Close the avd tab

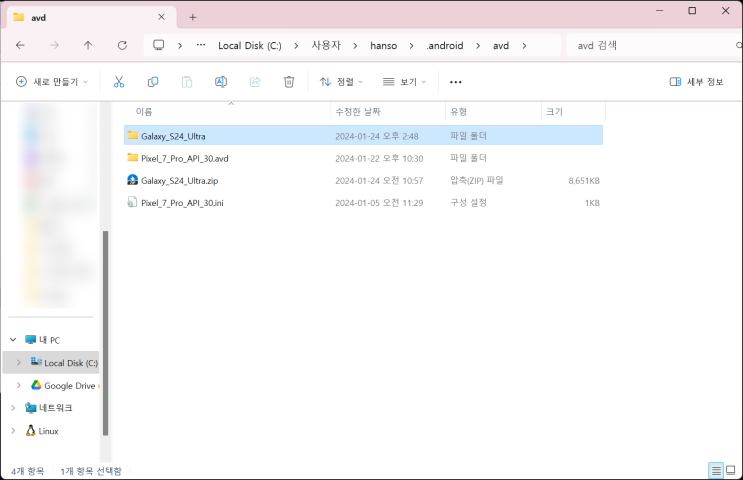(162, 17)
